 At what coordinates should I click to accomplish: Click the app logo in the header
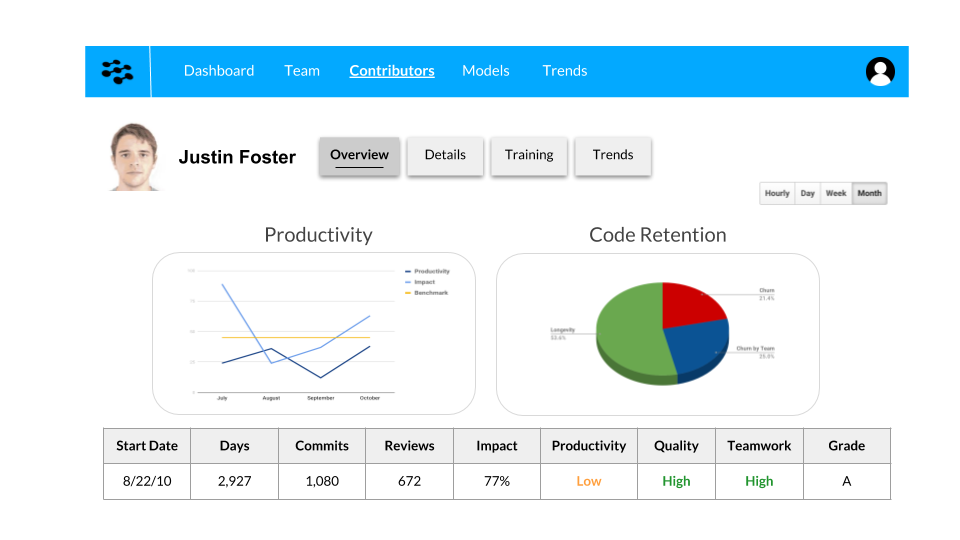pos(117,72)
